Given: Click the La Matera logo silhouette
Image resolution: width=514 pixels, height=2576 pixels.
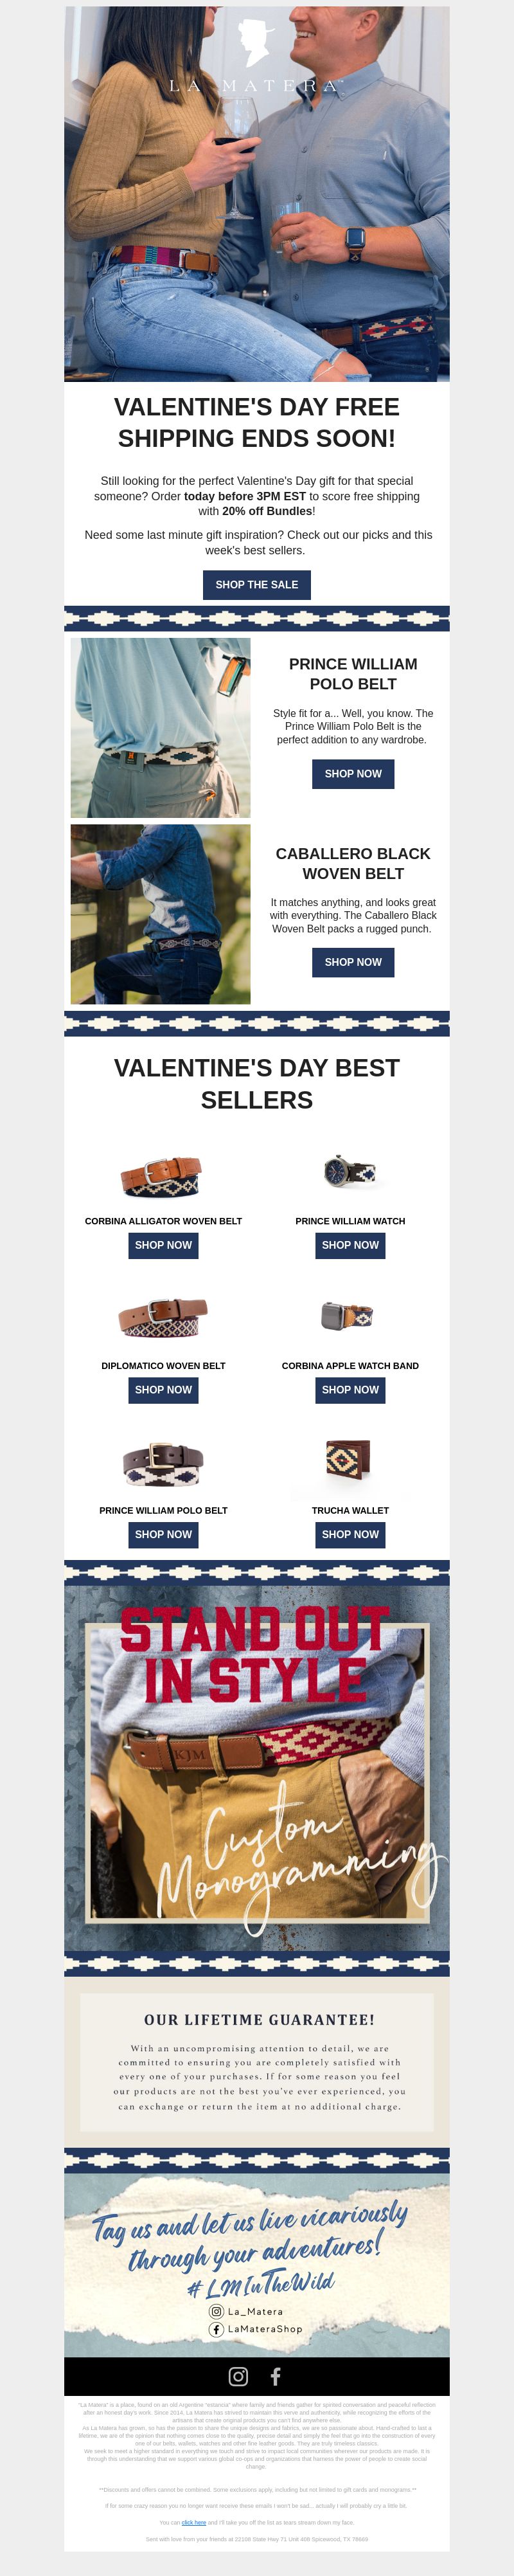Looking at the screenshot, I should point(257,44).
